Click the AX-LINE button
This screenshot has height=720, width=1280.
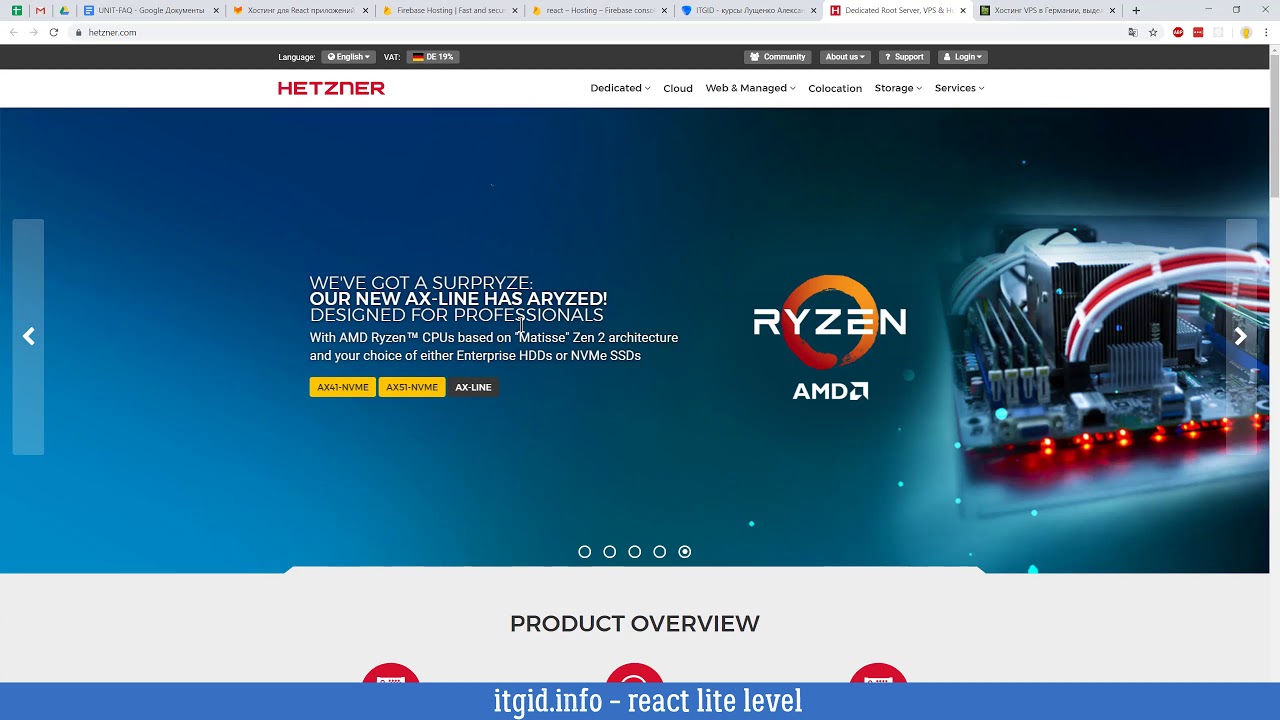point(473,387)
